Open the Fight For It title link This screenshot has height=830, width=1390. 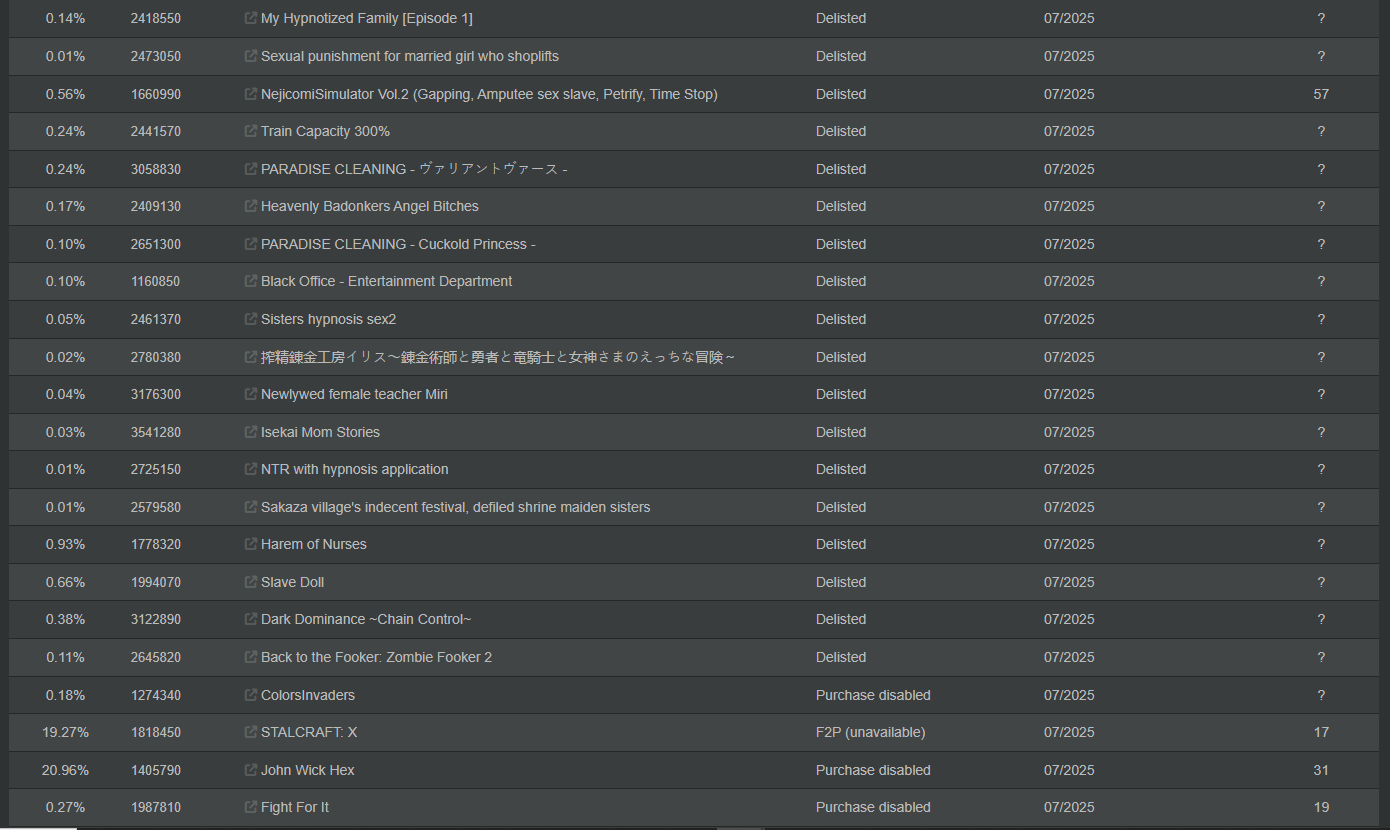[x=295, y=807]
